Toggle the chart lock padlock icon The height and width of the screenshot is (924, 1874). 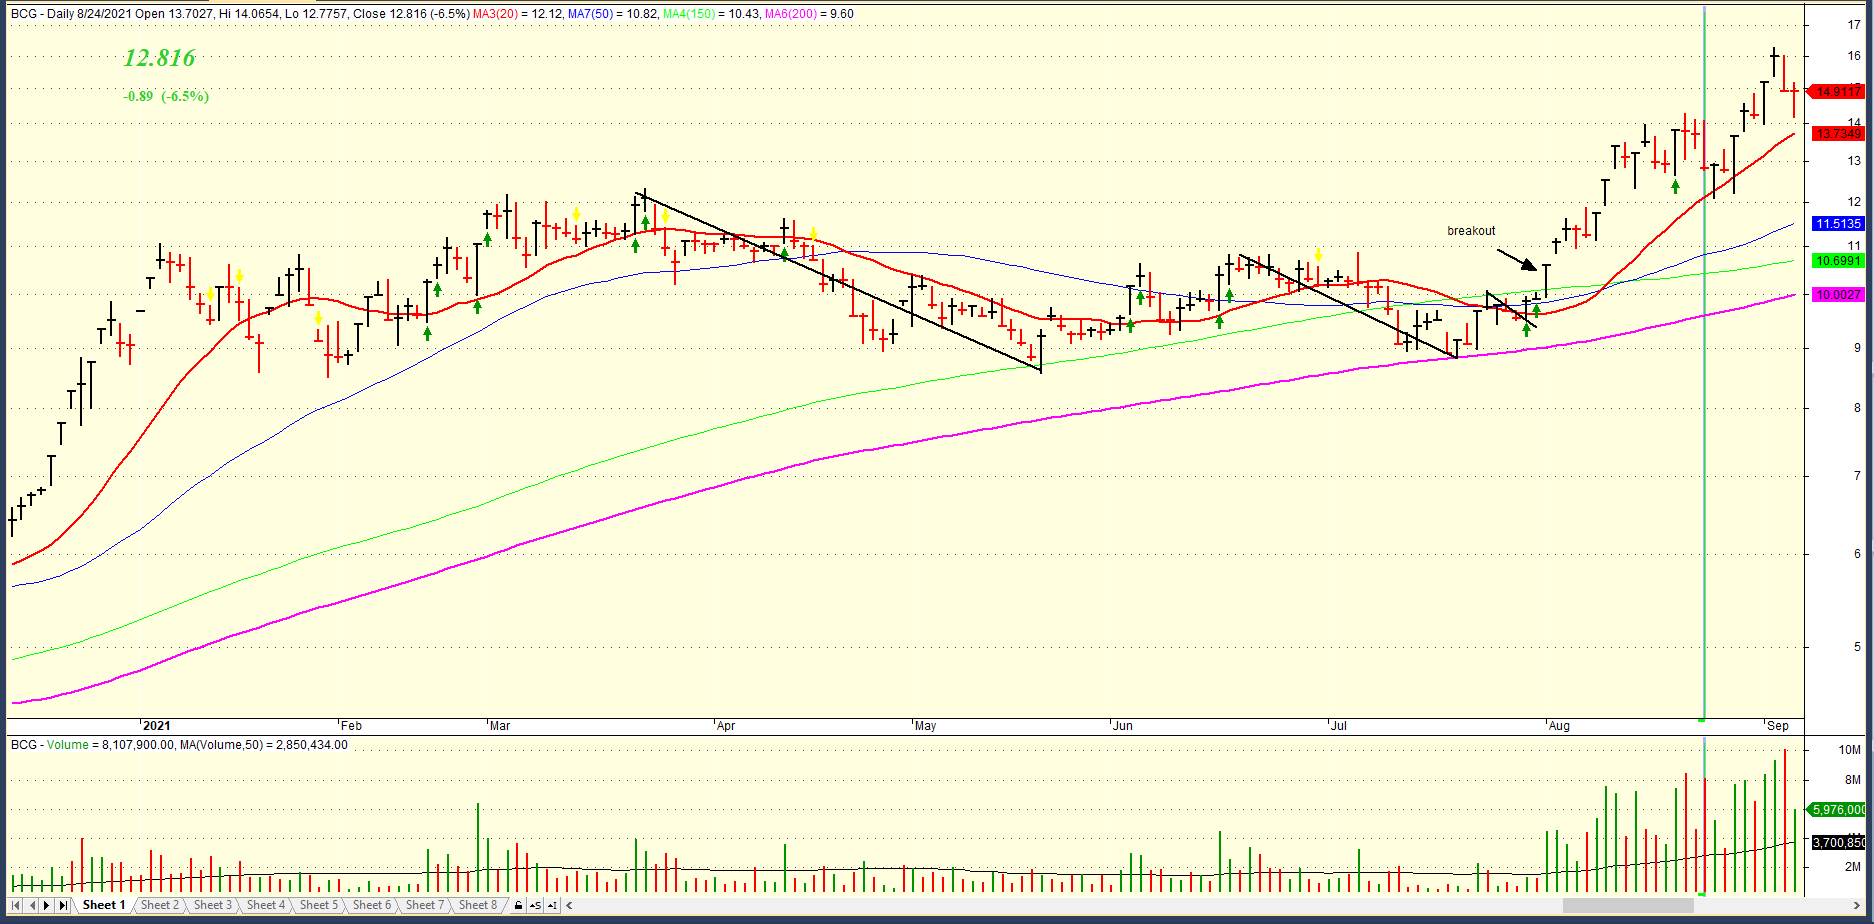coord(518,905)
